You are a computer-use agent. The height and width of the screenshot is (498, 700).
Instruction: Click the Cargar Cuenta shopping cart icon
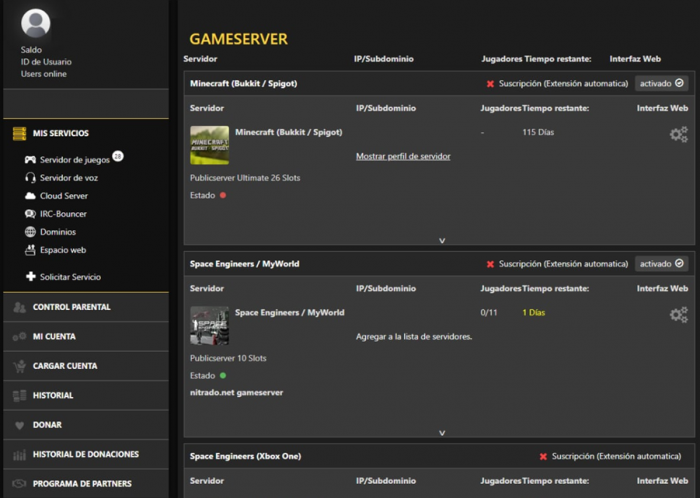19,366
